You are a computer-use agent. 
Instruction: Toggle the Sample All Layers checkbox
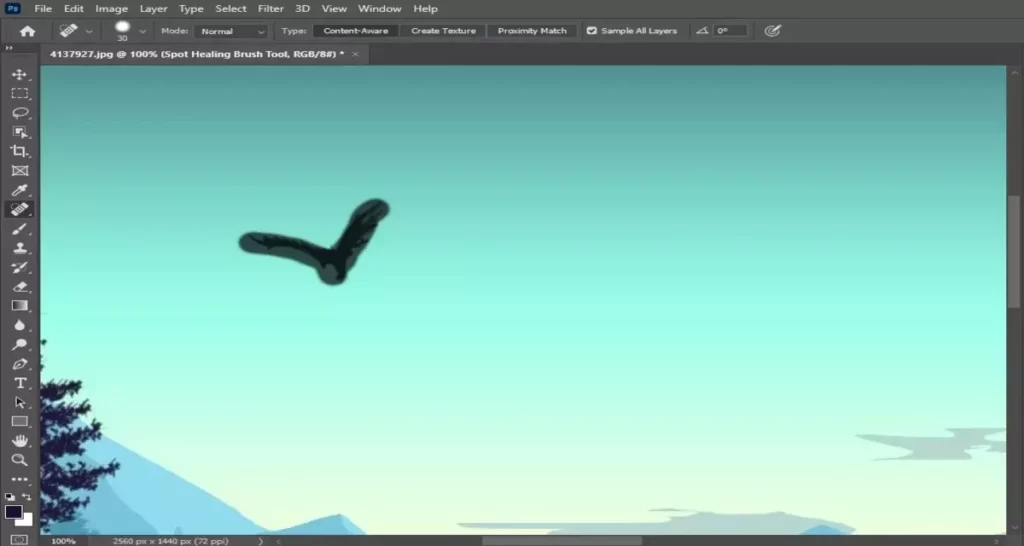[x=592, y=31]
